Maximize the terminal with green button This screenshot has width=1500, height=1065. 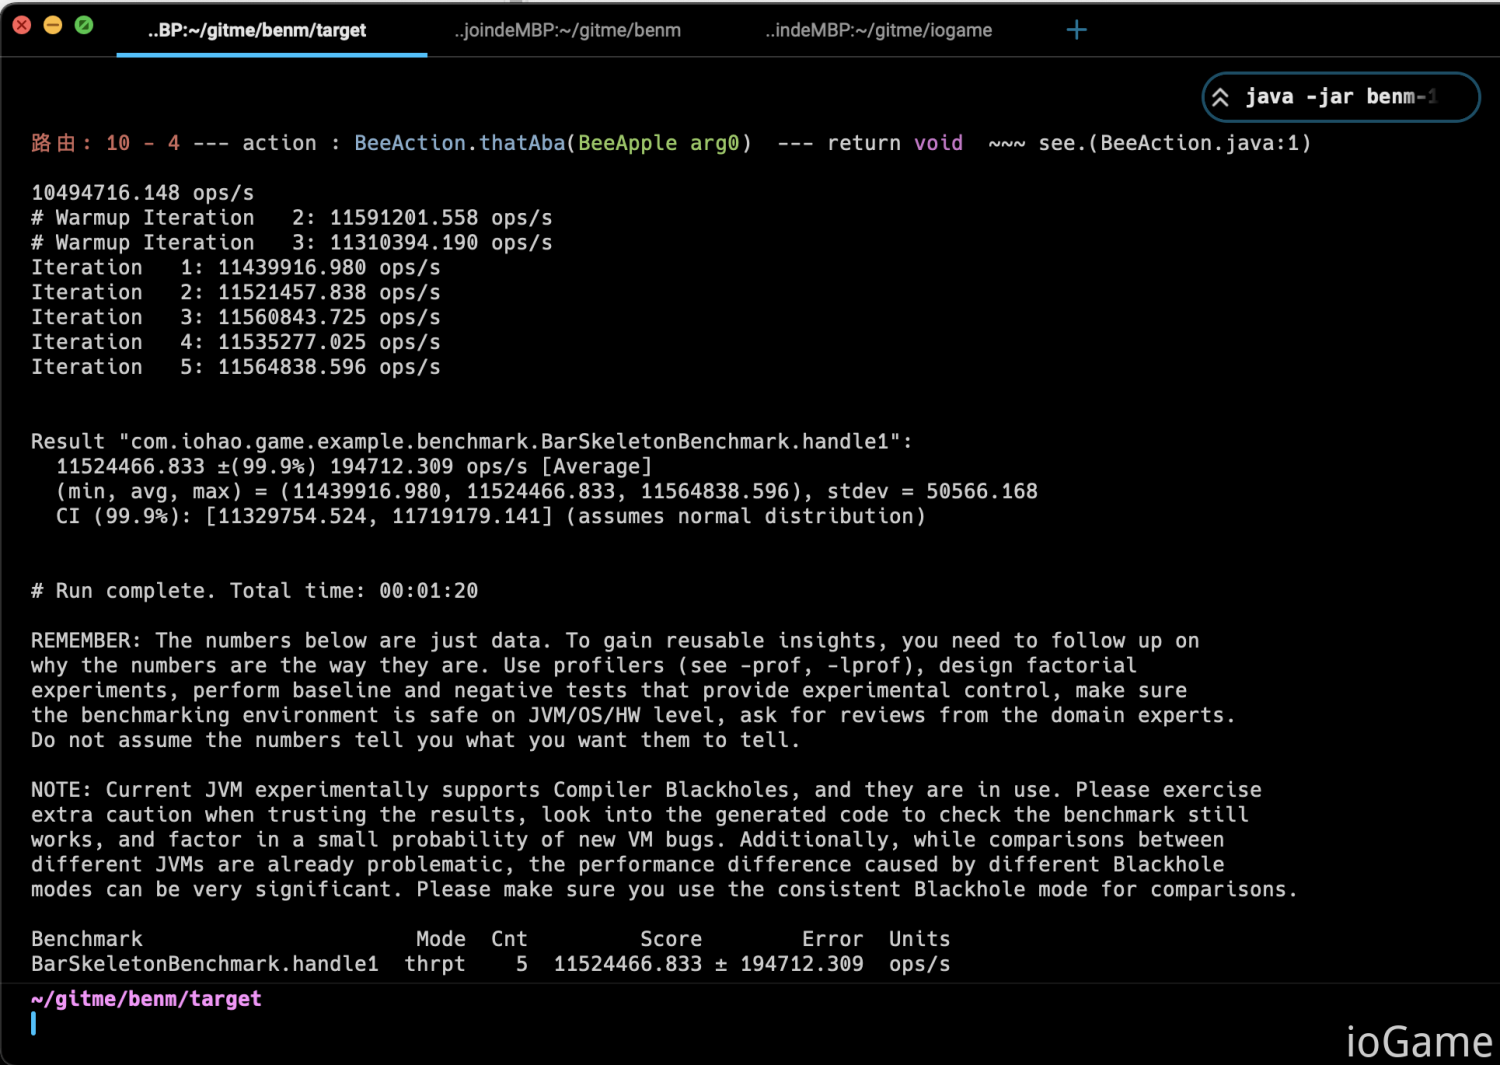click(x=84, y=25)
